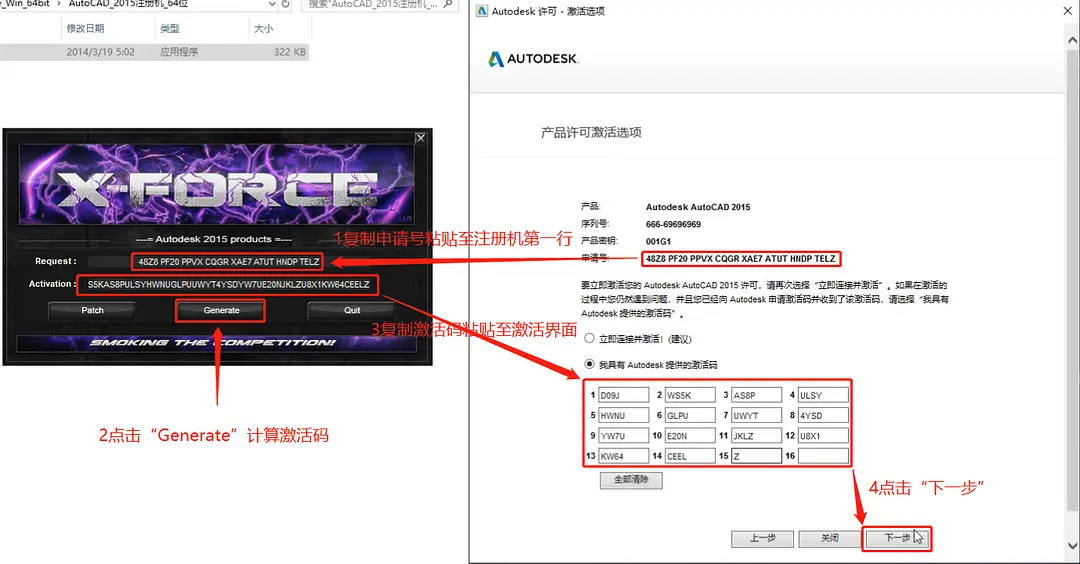Click 下一步 to proceed to next step
Viewport: 1080px width, 564px height.
point(897,539)
